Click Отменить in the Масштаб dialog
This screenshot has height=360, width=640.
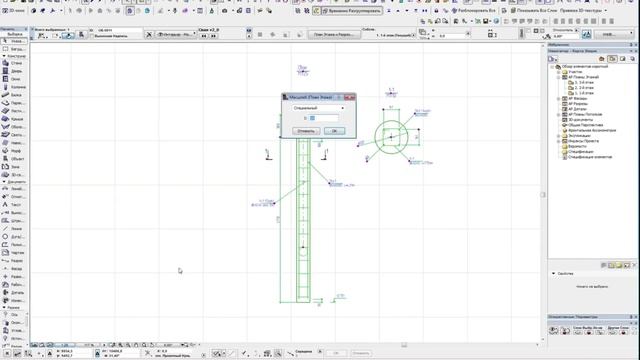coord(306,131)
